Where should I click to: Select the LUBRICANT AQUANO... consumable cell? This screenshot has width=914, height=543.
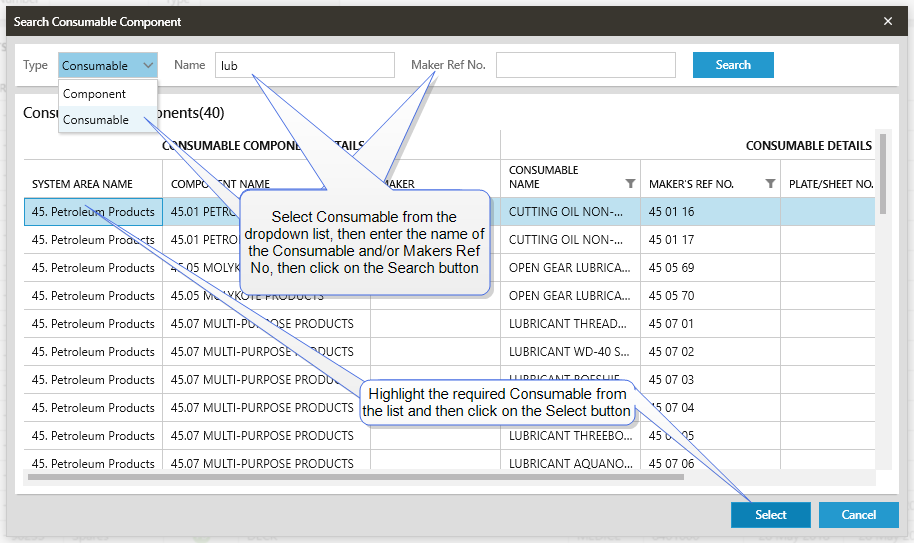point(570,461)
